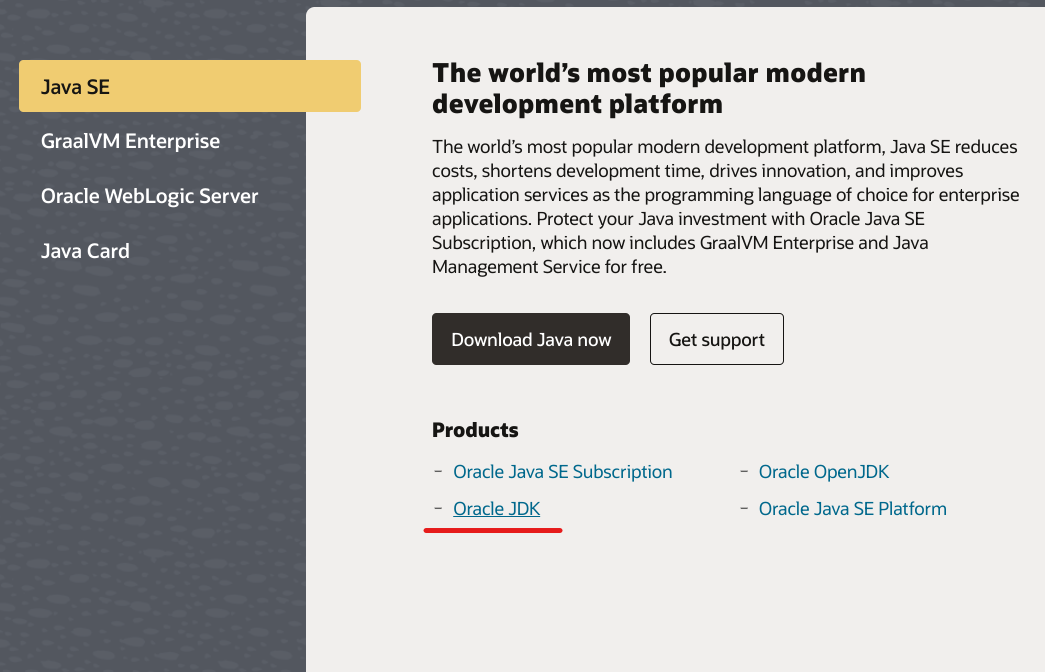Click the dash bullet before Oracle JDK
The image size is (1045, 672).
pos(438,508)
